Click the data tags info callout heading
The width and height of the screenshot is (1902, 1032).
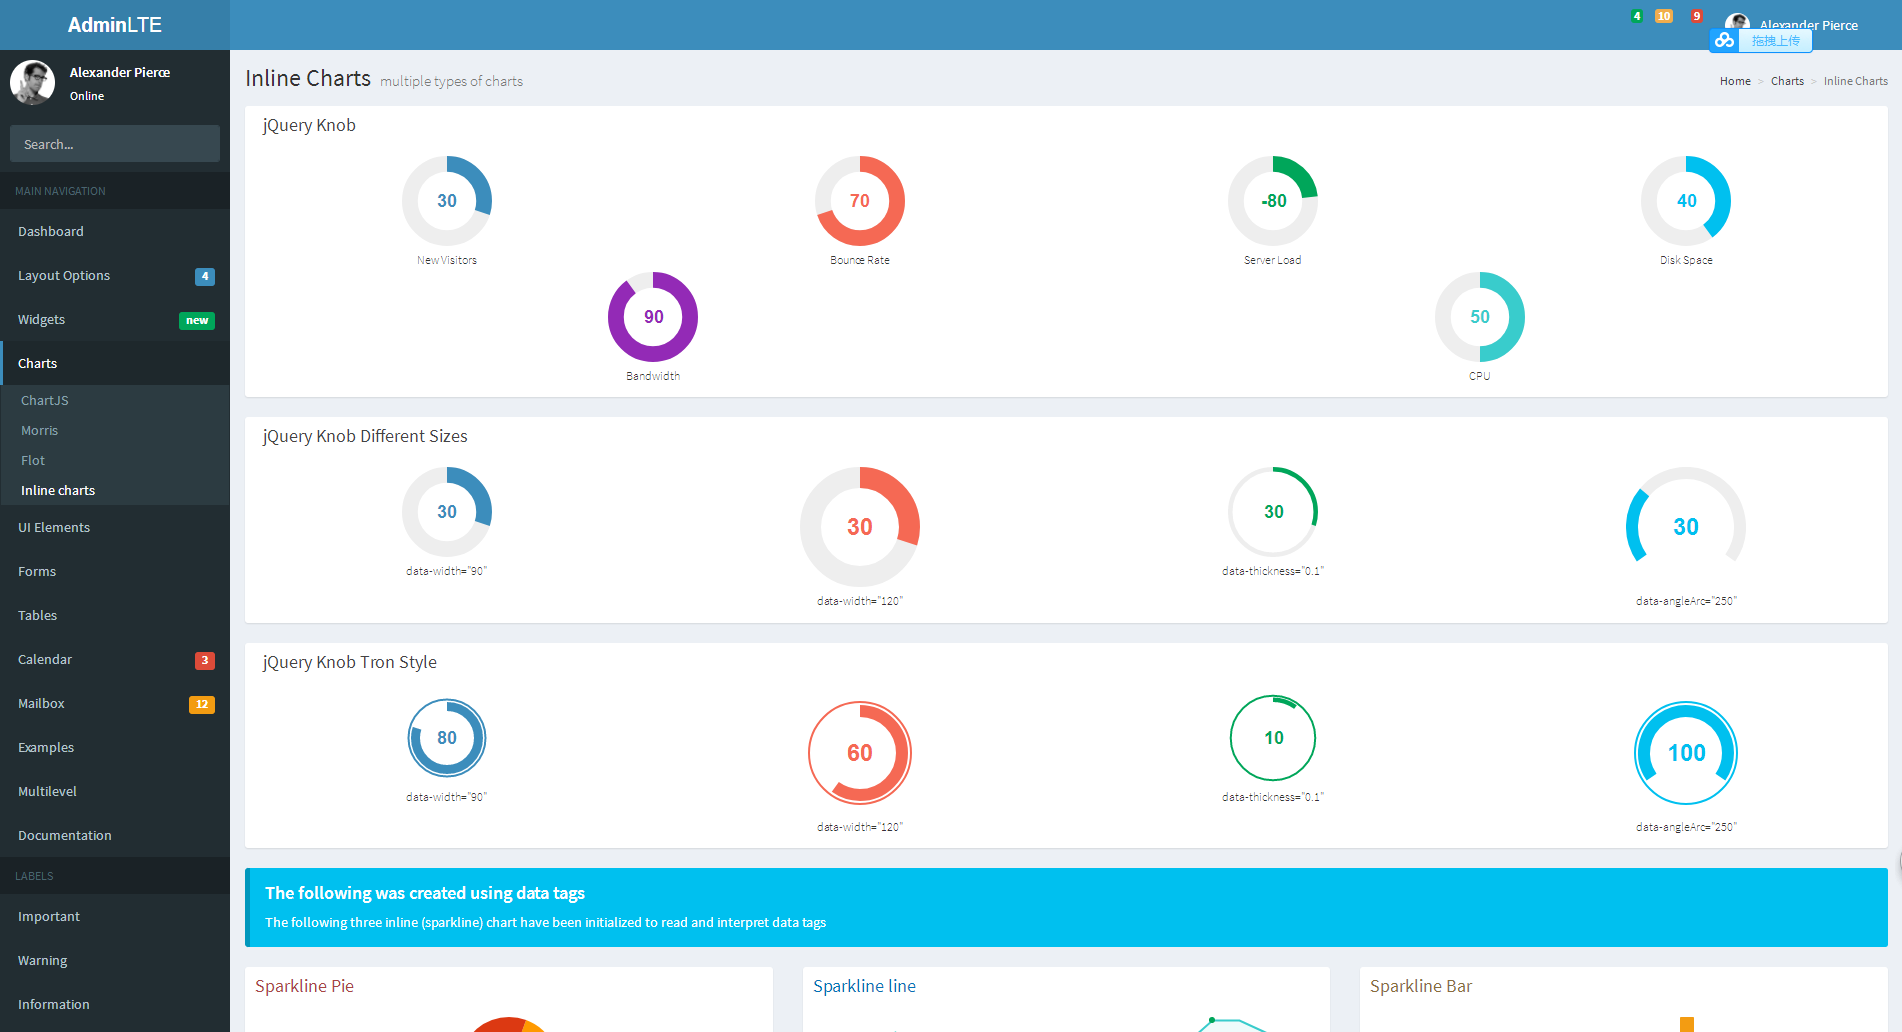coord(425,893)
